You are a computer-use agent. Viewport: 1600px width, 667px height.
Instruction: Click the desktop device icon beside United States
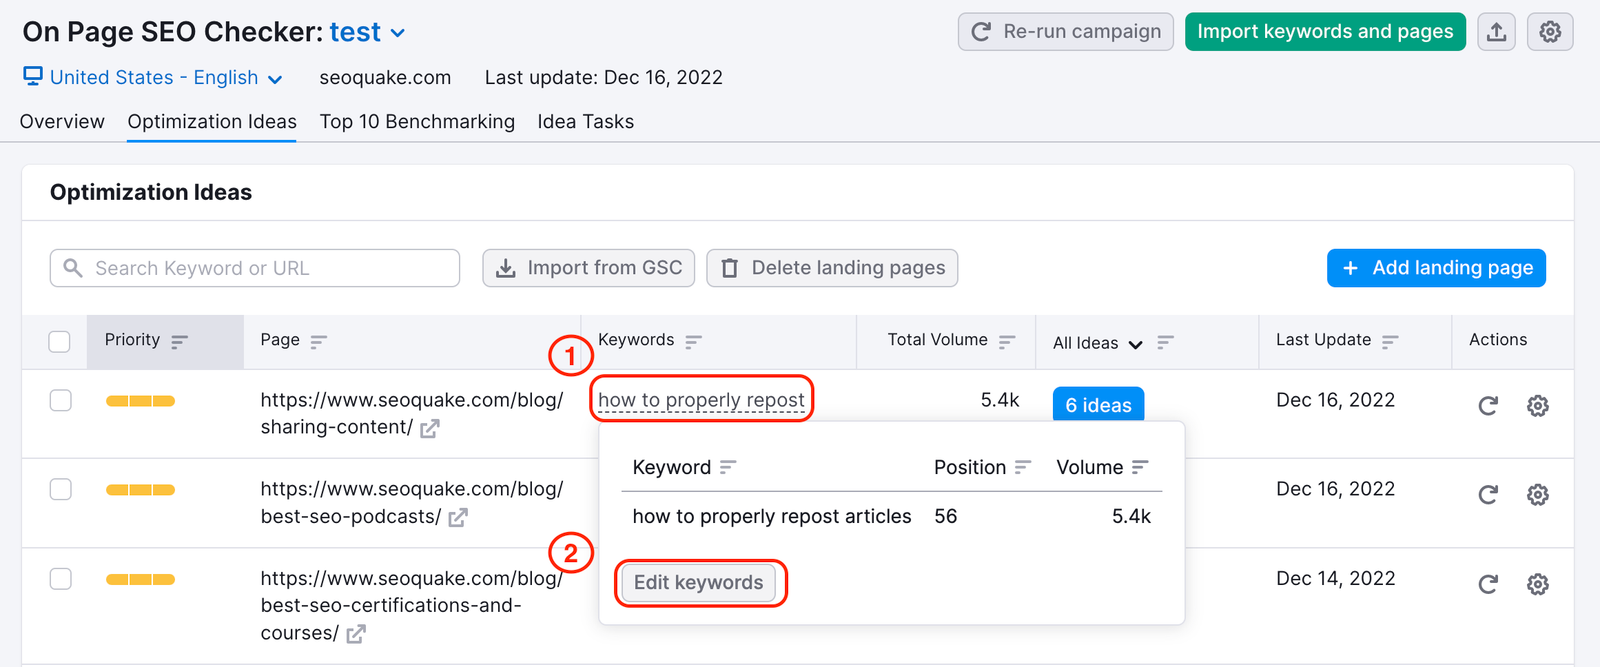[x=33, y=76]
